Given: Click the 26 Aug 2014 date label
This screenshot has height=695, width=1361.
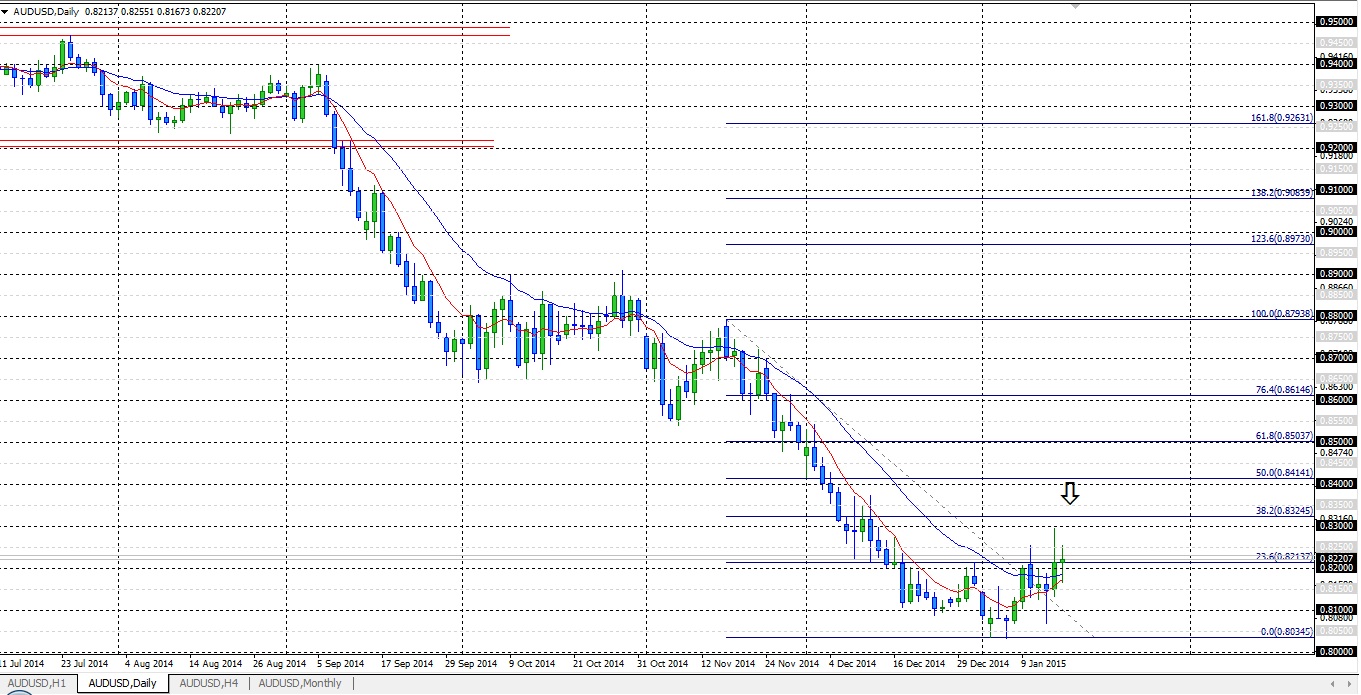Looking at the screenshot, I should pos(280,663).
